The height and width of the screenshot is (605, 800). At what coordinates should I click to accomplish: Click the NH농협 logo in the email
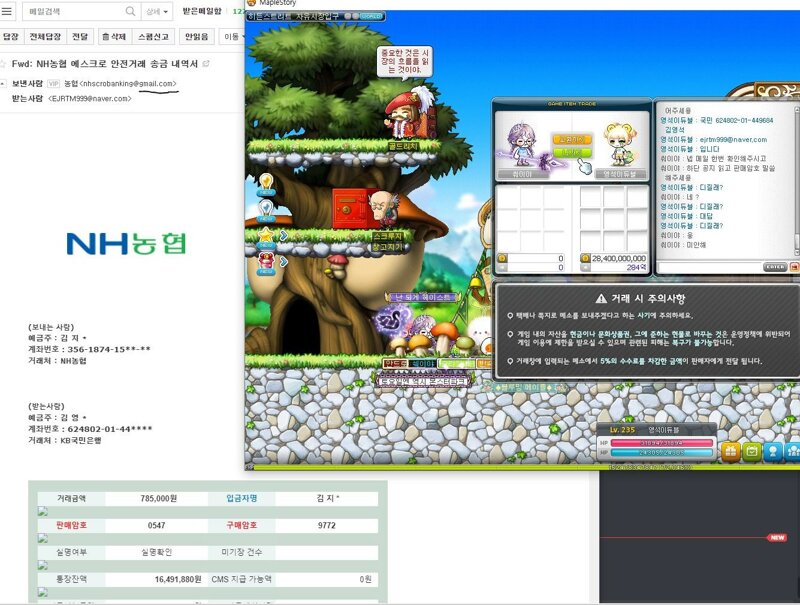126,243
